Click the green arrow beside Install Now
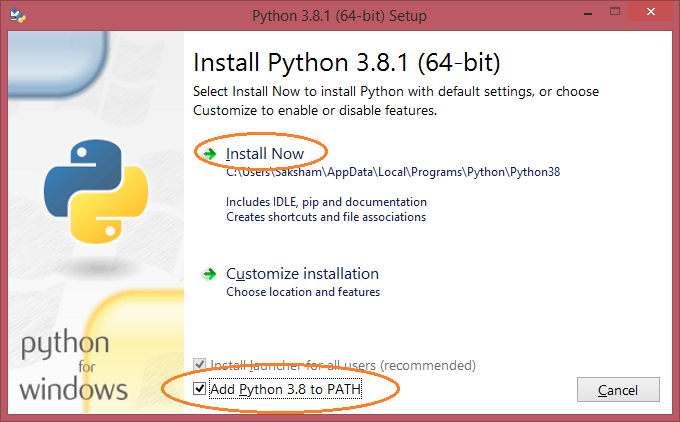680x422 pixels. click(x=210, y=154)
